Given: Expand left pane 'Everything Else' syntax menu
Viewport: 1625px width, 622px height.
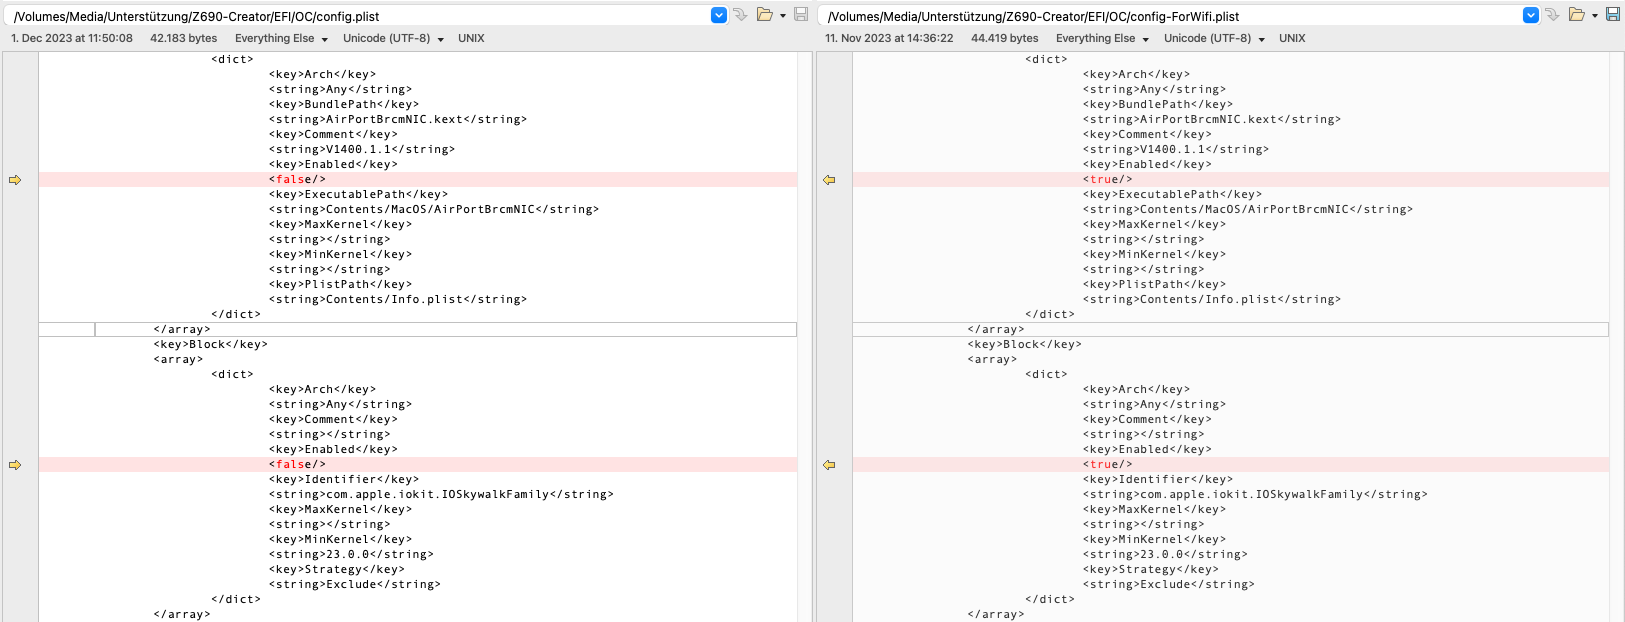Looking at the screenshot, I should point(281,39).
